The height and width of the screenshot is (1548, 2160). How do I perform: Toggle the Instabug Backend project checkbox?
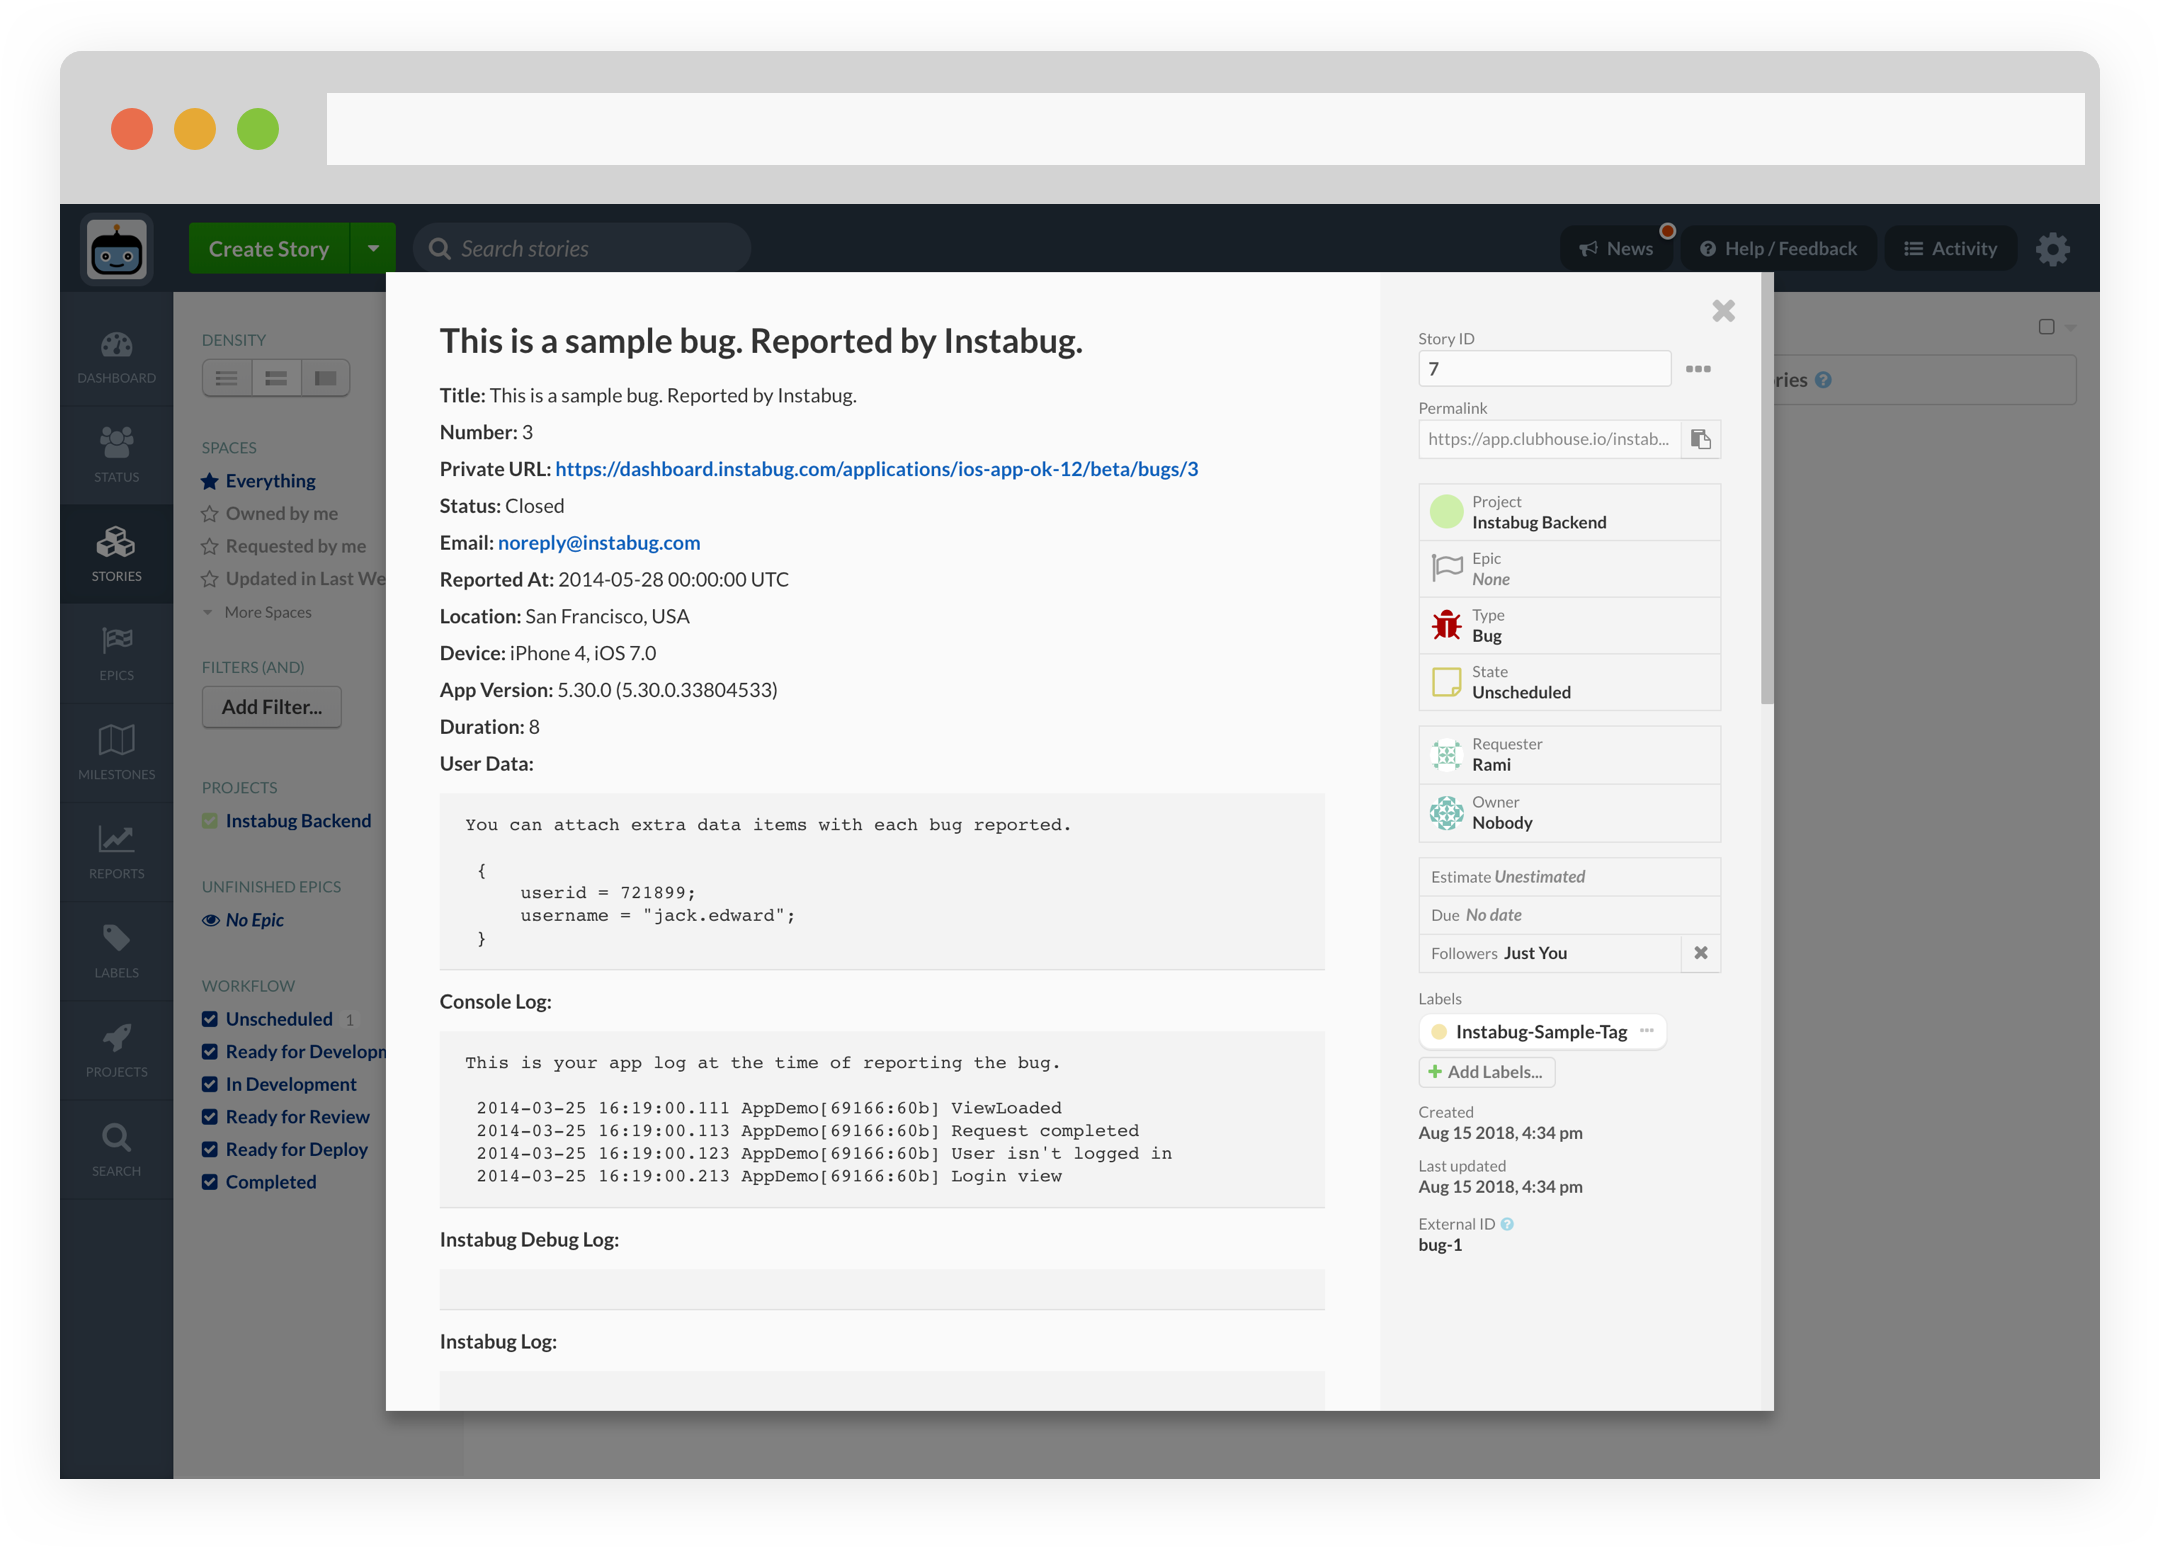(210, 821)
